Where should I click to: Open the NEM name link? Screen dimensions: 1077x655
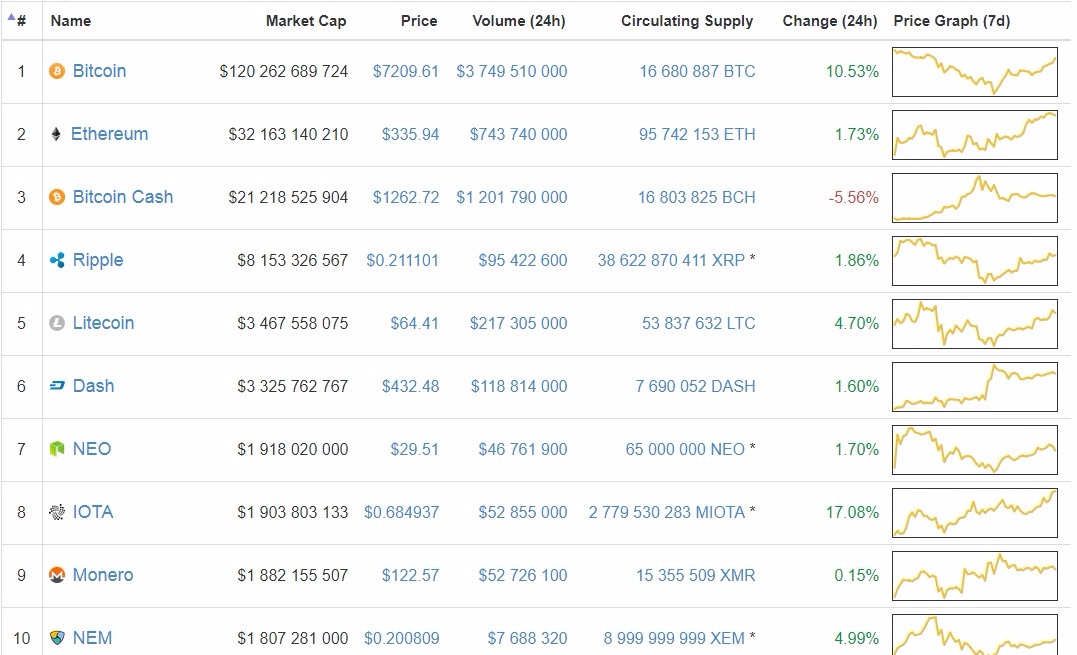click(92, 638)
